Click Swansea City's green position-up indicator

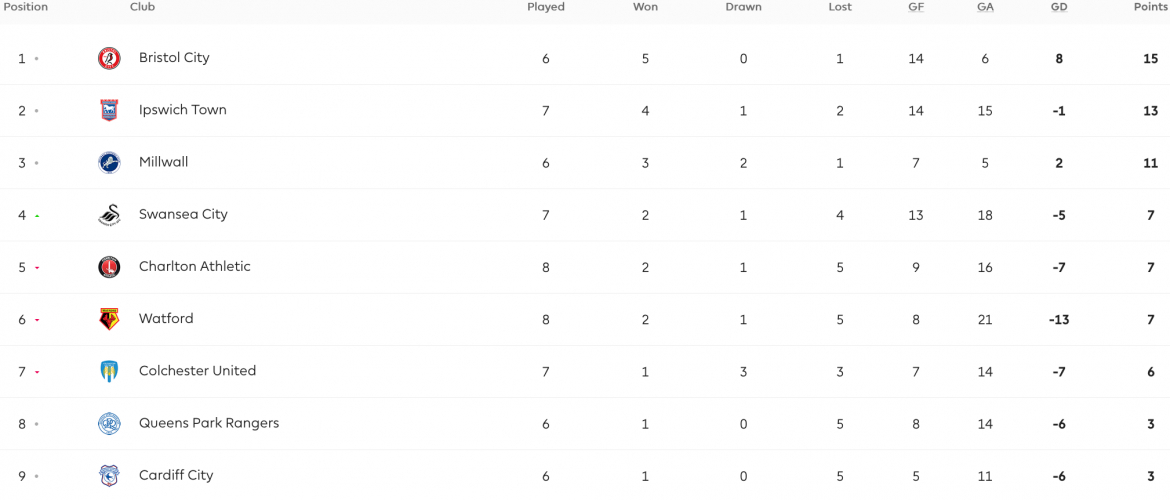37,216
